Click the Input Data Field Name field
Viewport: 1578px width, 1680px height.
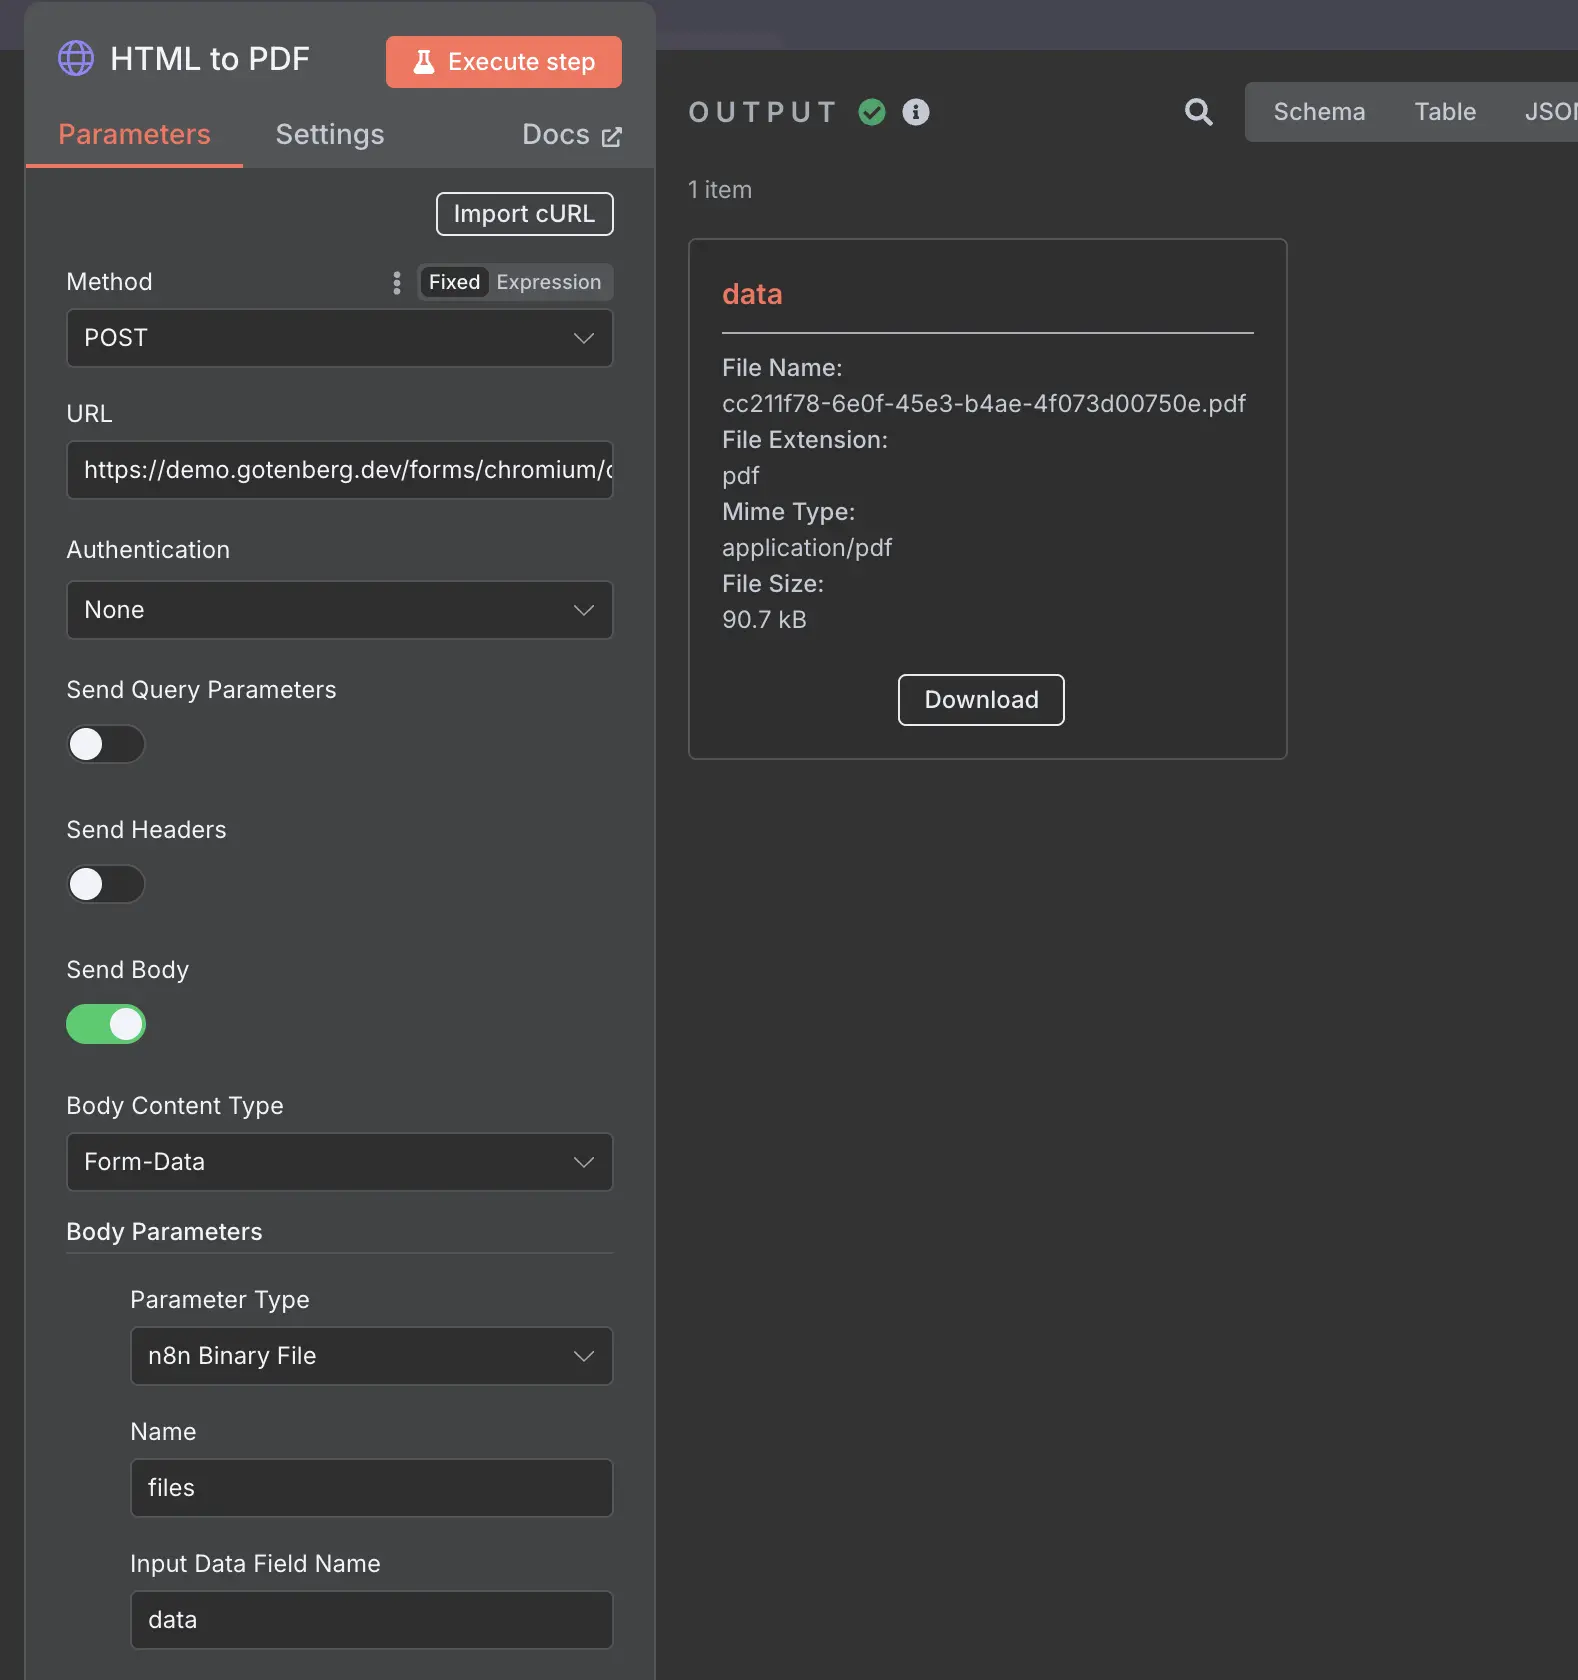click(372, 1620)
